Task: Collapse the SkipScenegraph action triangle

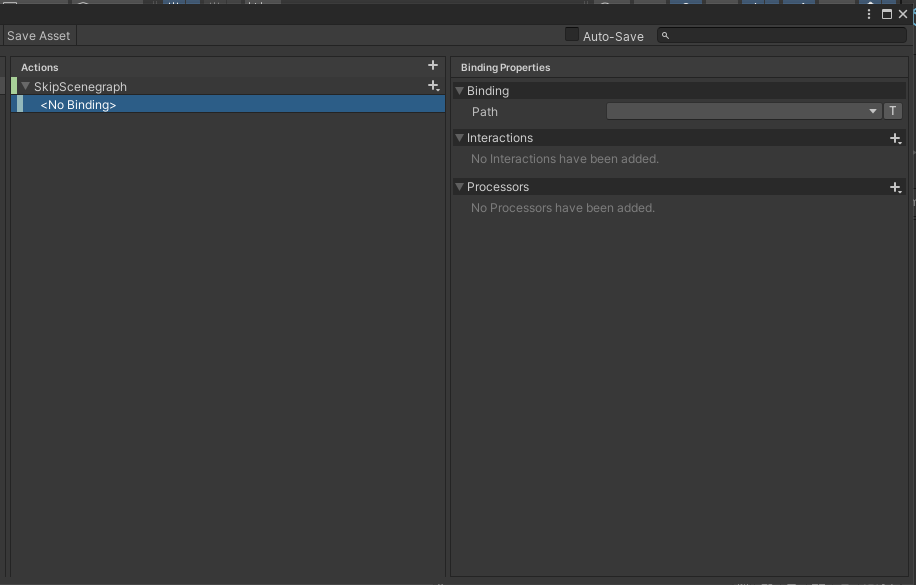Action: (26, 87)
